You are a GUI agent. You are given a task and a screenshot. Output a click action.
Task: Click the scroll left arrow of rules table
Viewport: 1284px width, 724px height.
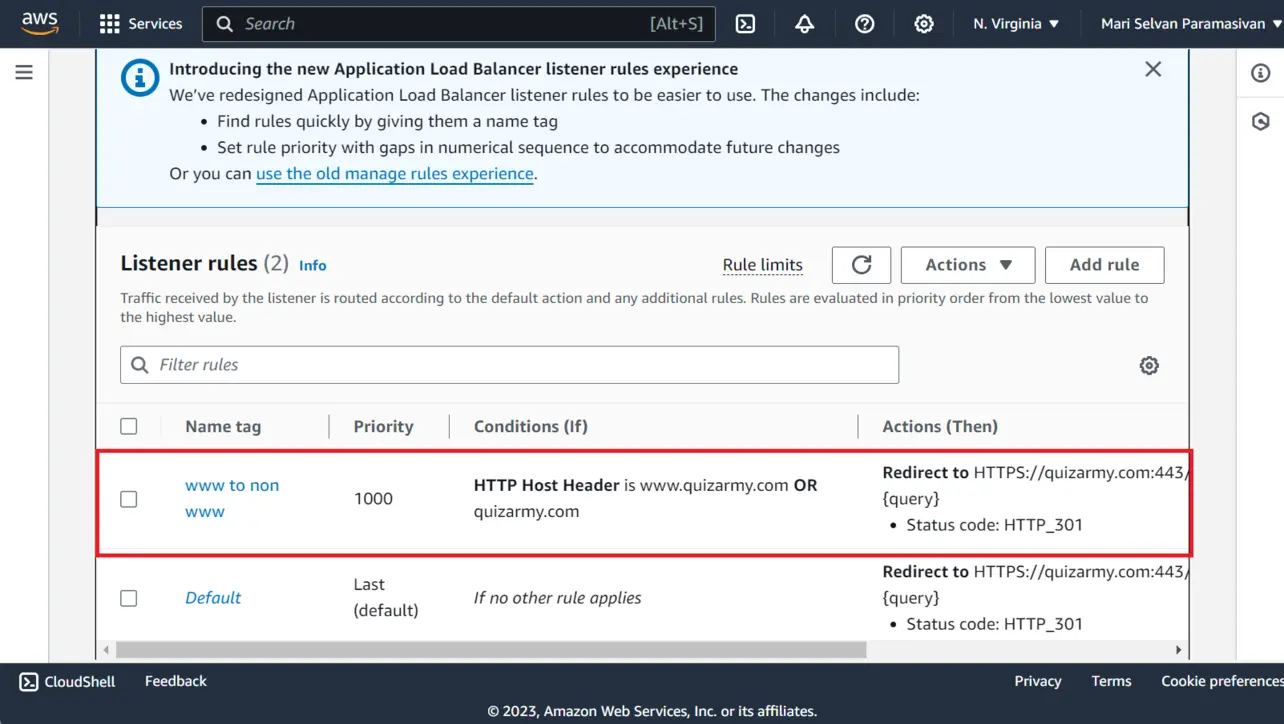tap(107, 650)
